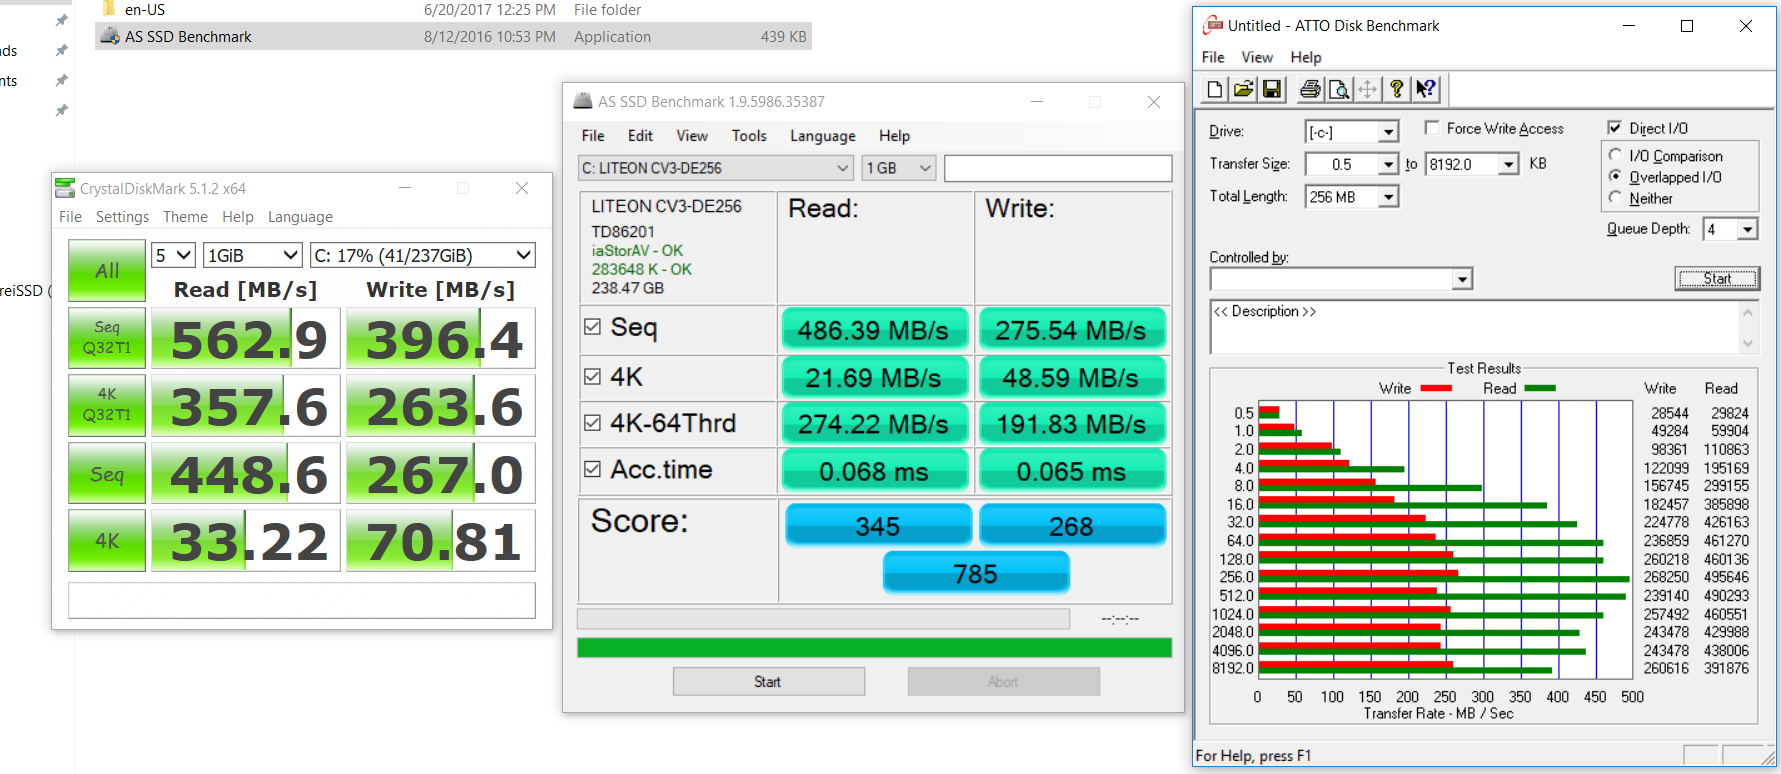Open the ATTO View menu
The width and height of the screenshot is (1781, 774).
[x=1257, y=57]
